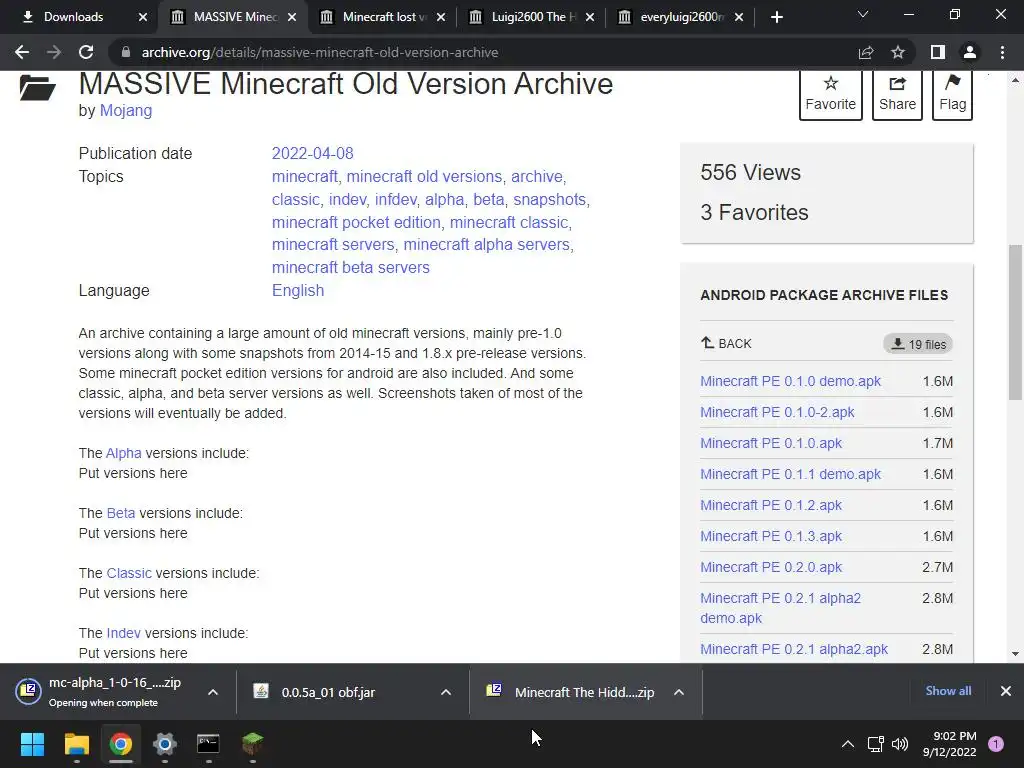This screenshot has width=1024, height=768.
Task: Download Minecraft PE 0.1.0 demo.apk
Action: point(790,381)
